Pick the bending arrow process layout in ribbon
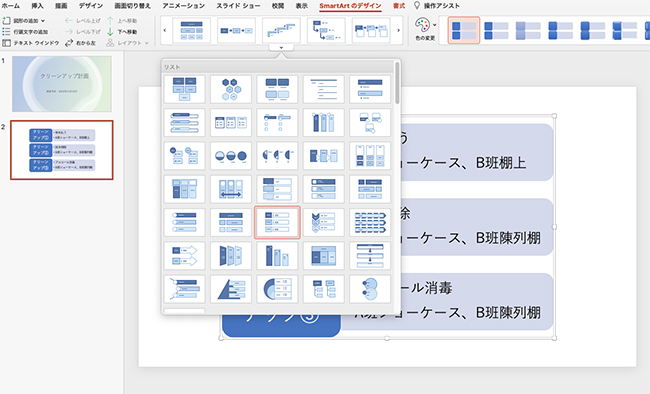Image resolution: width=650 pixels, height=394 pixels. [x=326, y=30]
